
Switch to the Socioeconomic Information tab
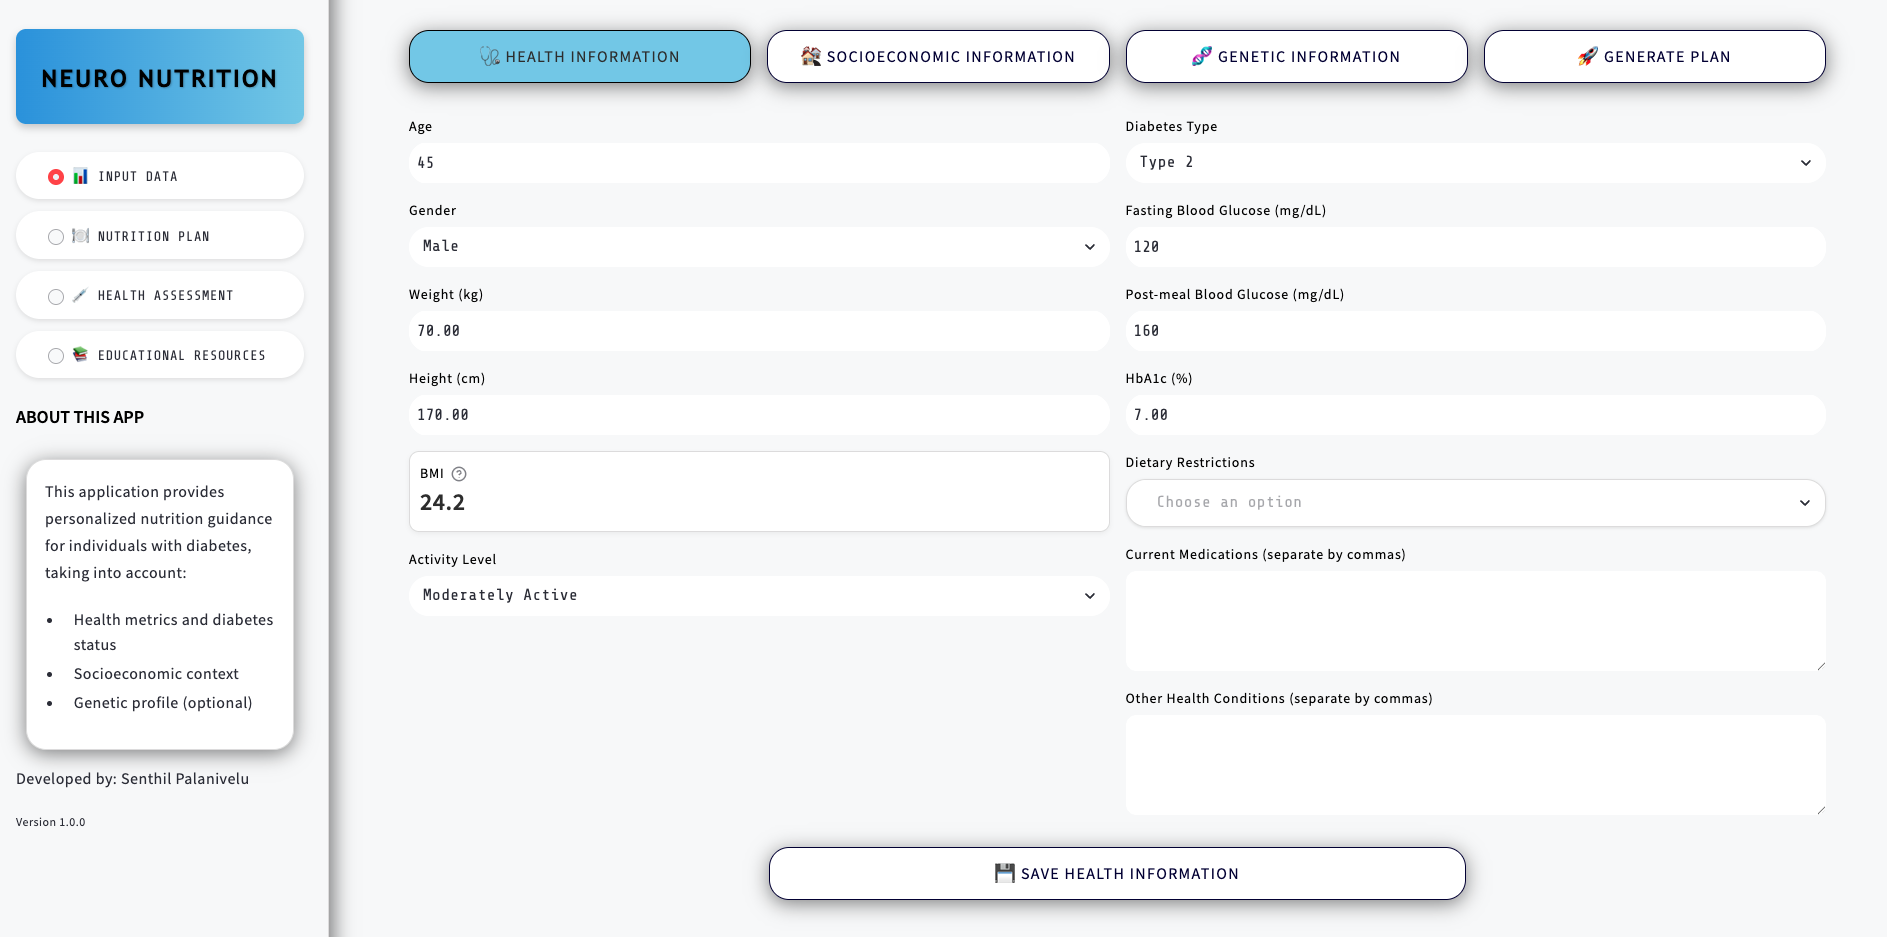tap(937, 57)
